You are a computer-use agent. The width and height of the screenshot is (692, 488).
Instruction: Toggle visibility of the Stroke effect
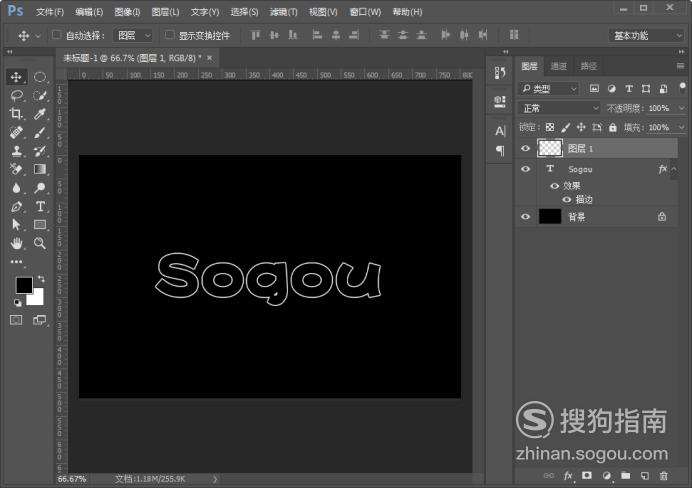567,199
